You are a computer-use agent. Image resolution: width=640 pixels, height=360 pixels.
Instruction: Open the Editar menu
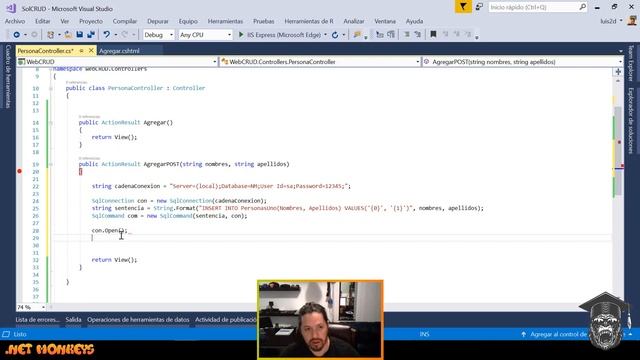(42, 21)
